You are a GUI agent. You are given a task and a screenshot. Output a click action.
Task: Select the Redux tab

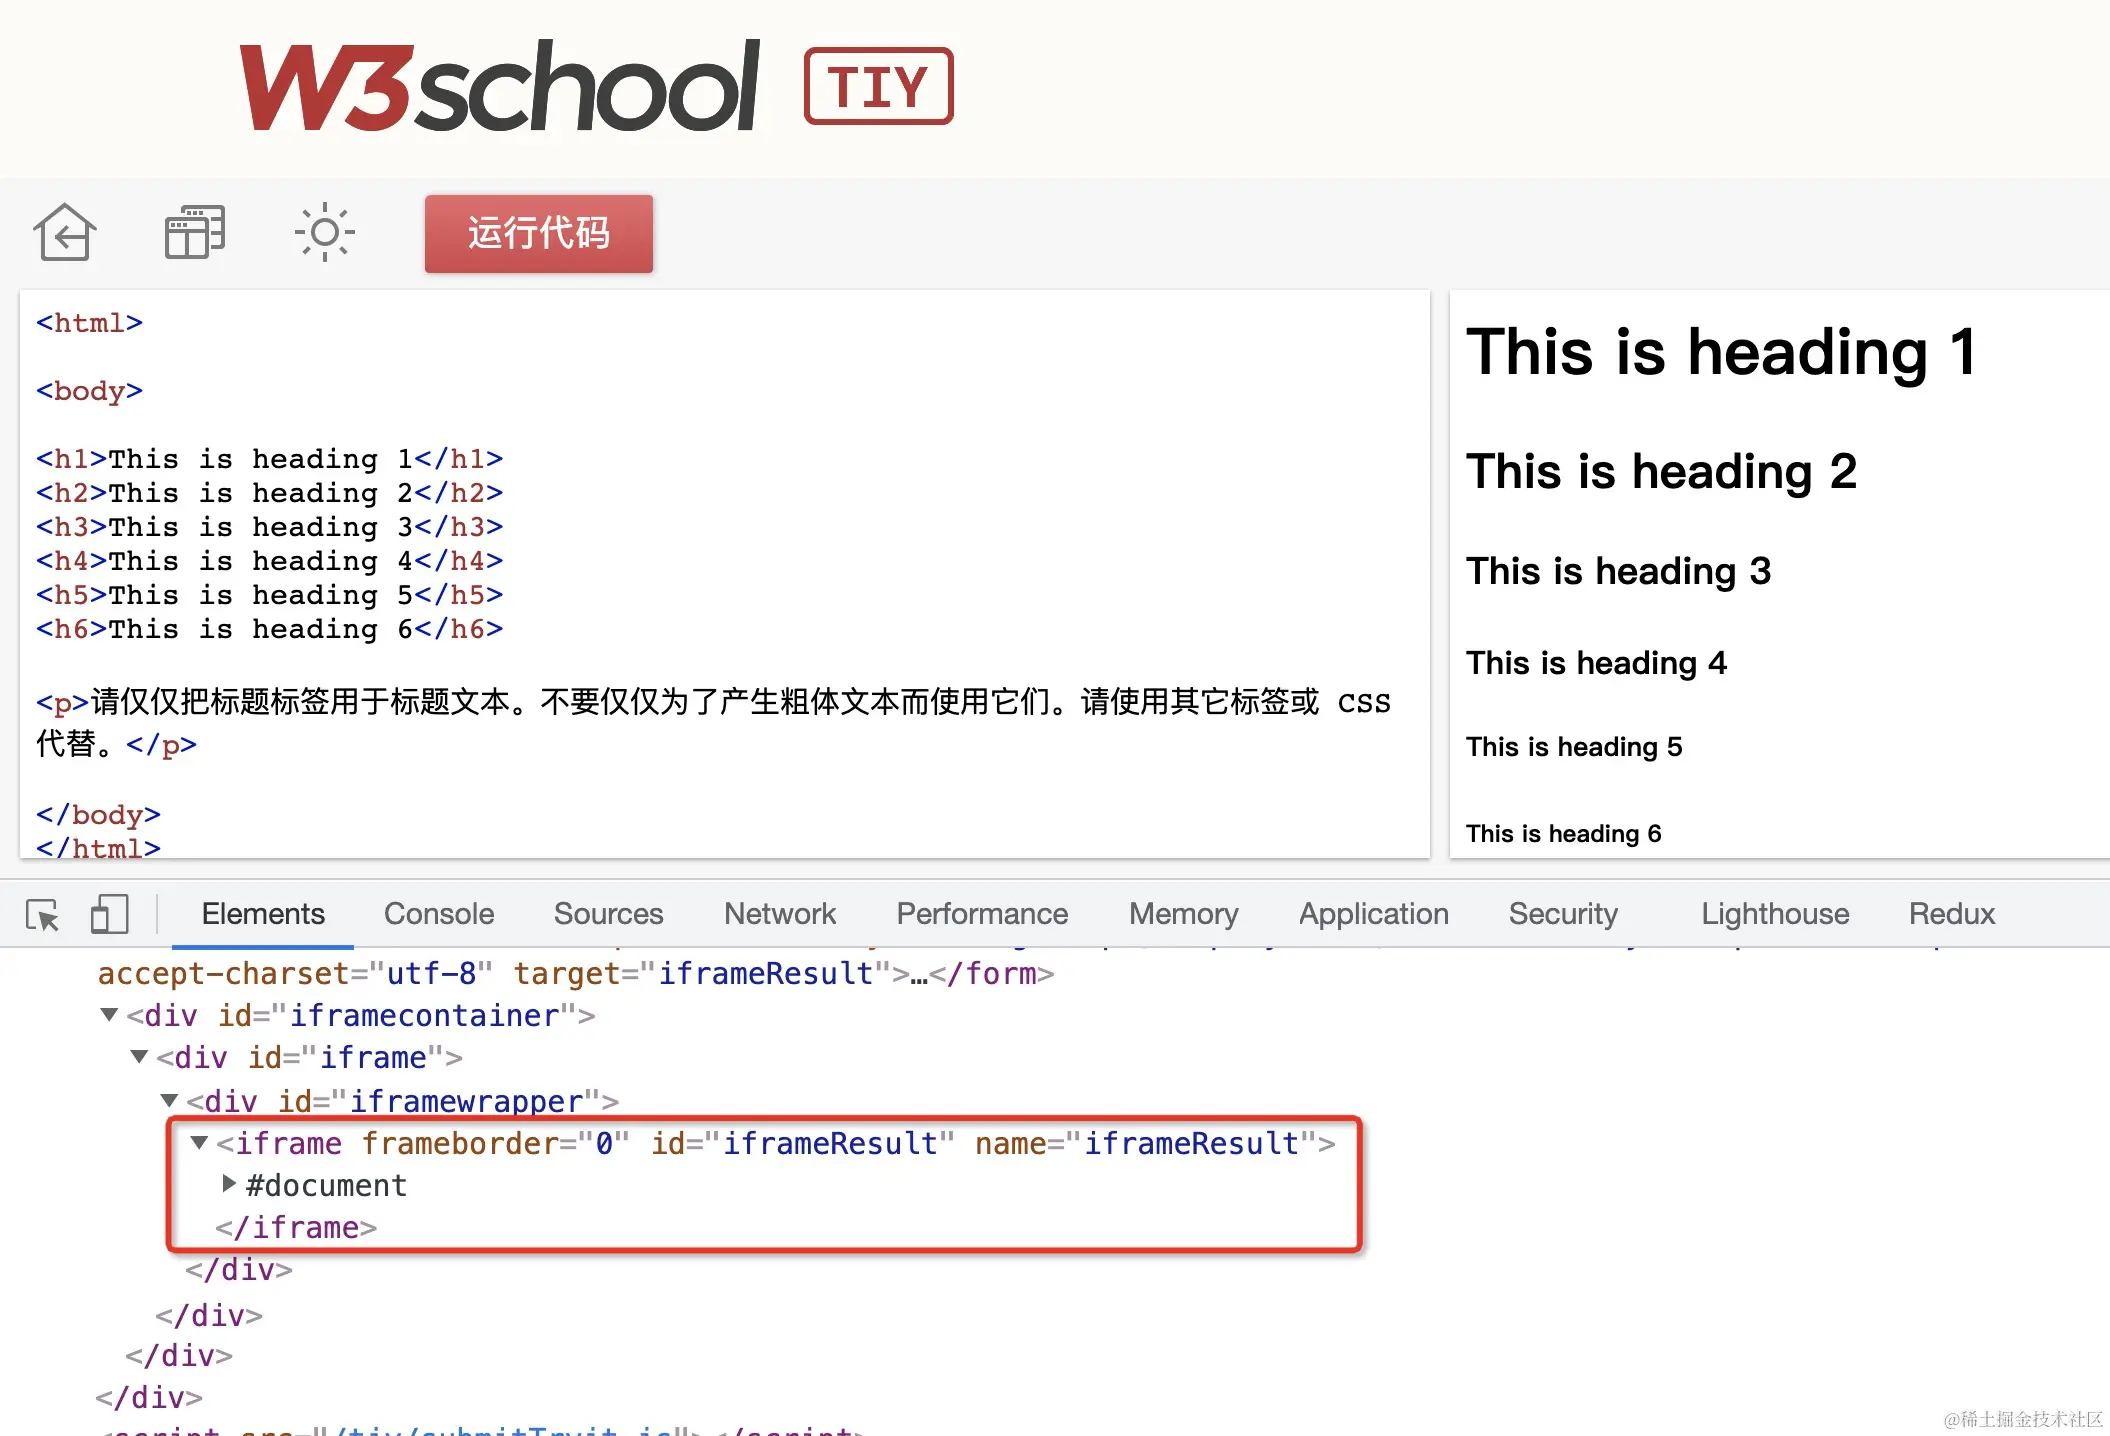1951,914
